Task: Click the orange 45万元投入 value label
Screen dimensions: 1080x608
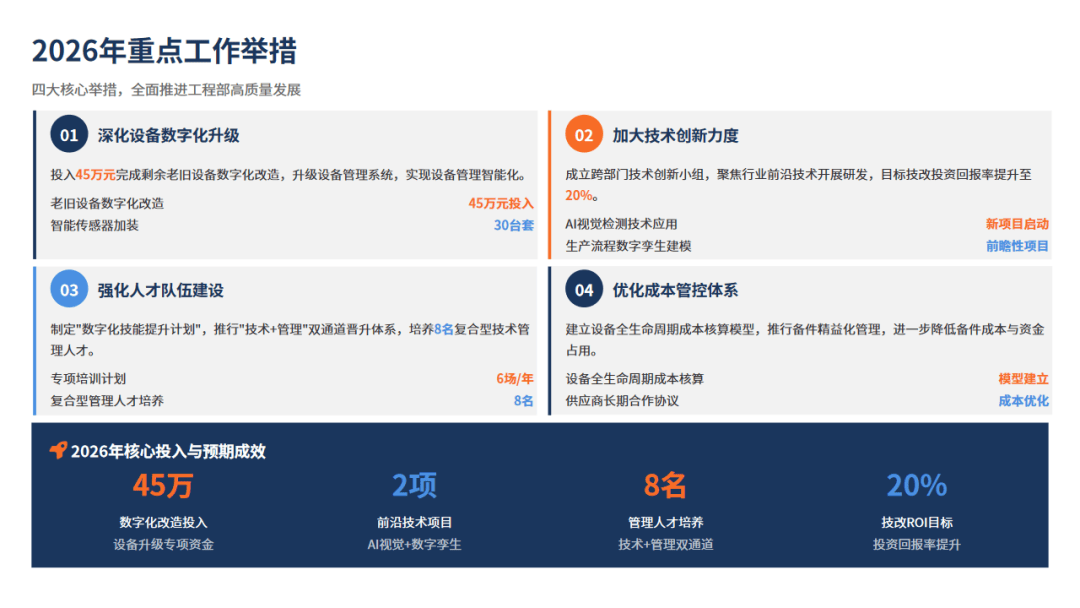Action: pyautogui.click(x=501, y=203)
